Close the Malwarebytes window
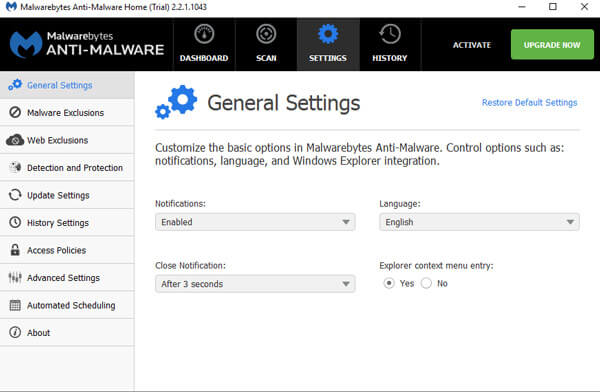Image resolution: width=600 pixels, height=392 pixels. click(x=584, y=7)
